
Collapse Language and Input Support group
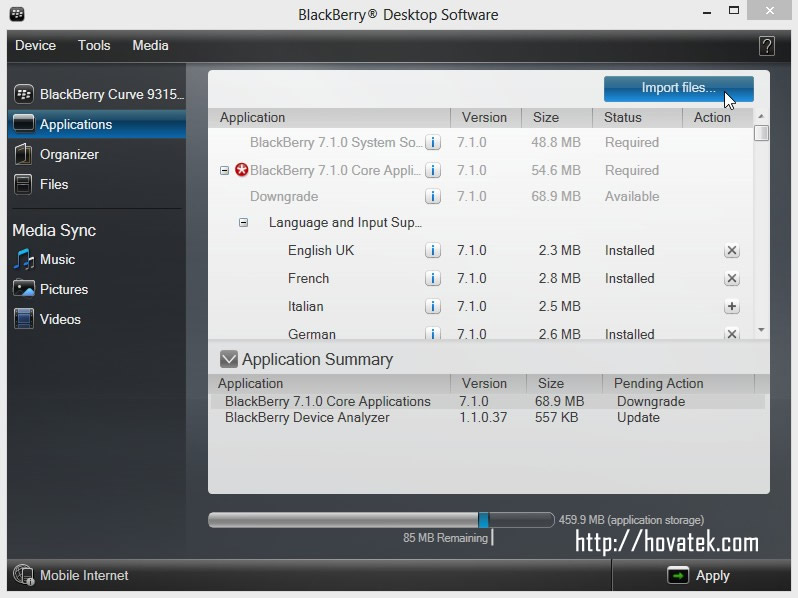[243, 222]
